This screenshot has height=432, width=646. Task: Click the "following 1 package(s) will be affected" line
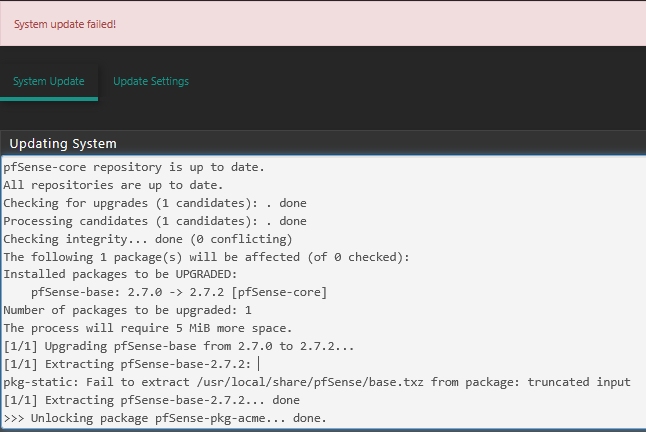[x=206, y=257]
